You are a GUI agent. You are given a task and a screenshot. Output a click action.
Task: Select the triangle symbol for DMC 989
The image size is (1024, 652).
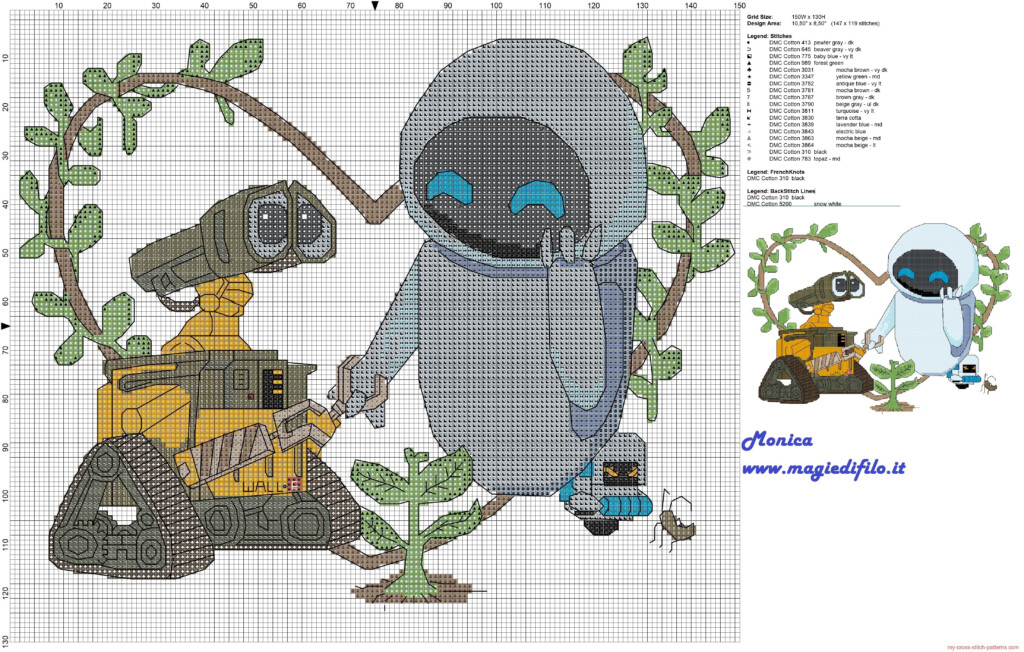[x=749, y=63]
